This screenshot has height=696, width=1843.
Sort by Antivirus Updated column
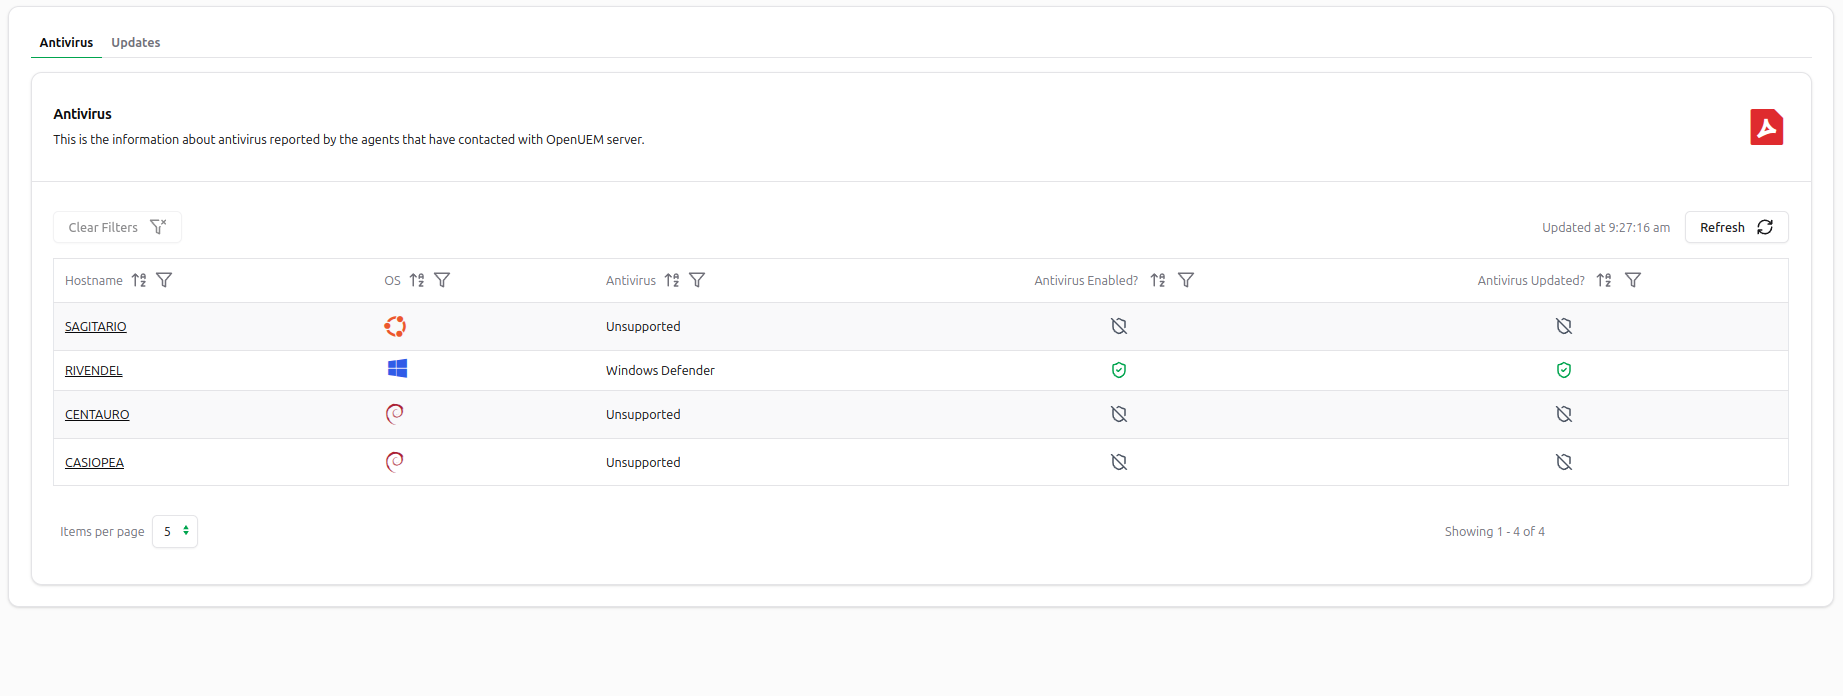[x=1604, y=280]
